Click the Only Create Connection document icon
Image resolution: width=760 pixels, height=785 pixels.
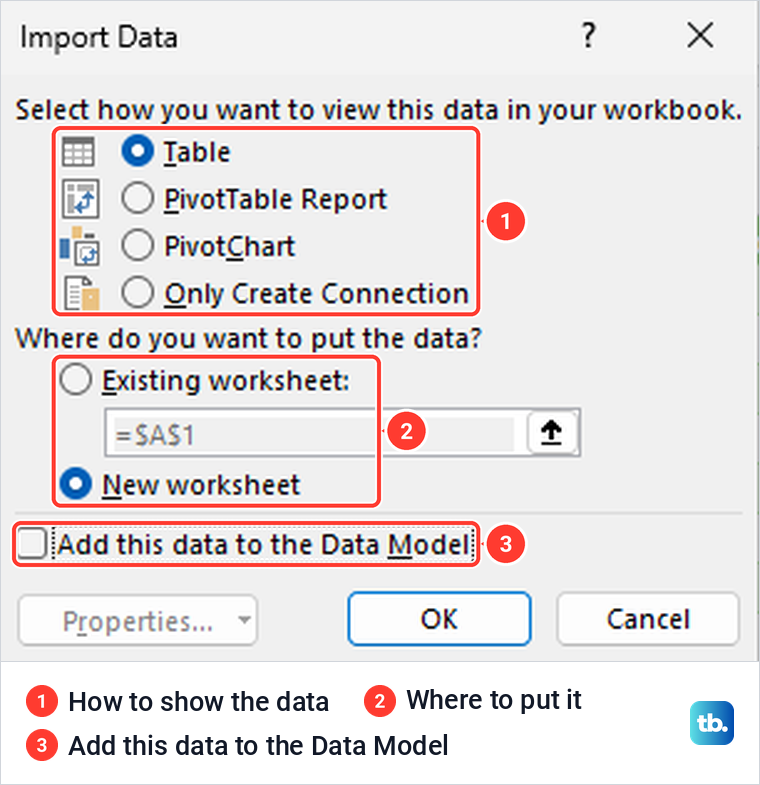(x=82, y=293)
